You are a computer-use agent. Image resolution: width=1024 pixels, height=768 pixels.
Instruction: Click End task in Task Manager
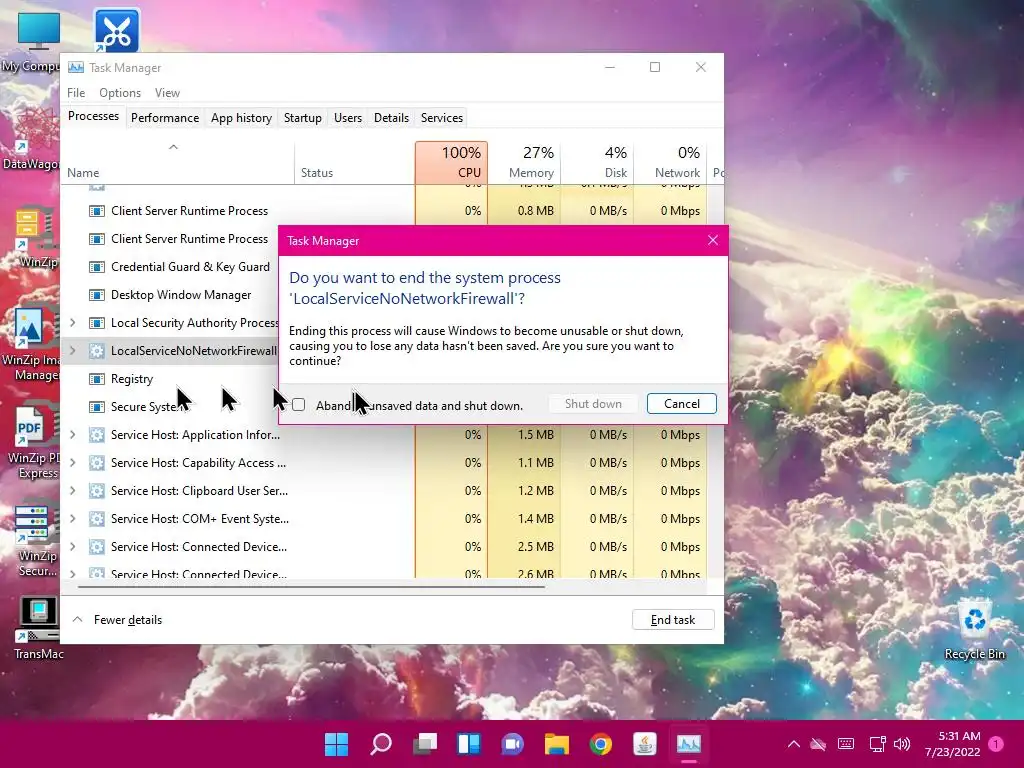point(673,620)
